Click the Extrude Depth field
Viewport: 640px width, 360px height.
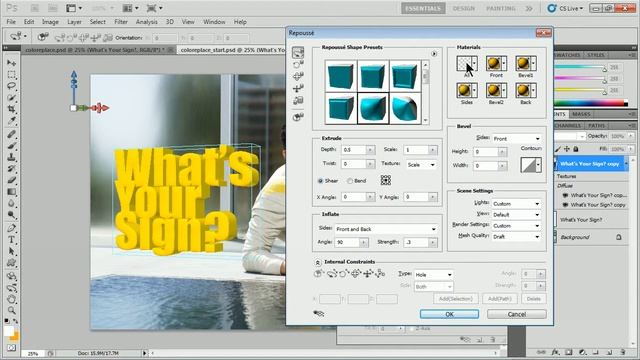click(354, 150)
